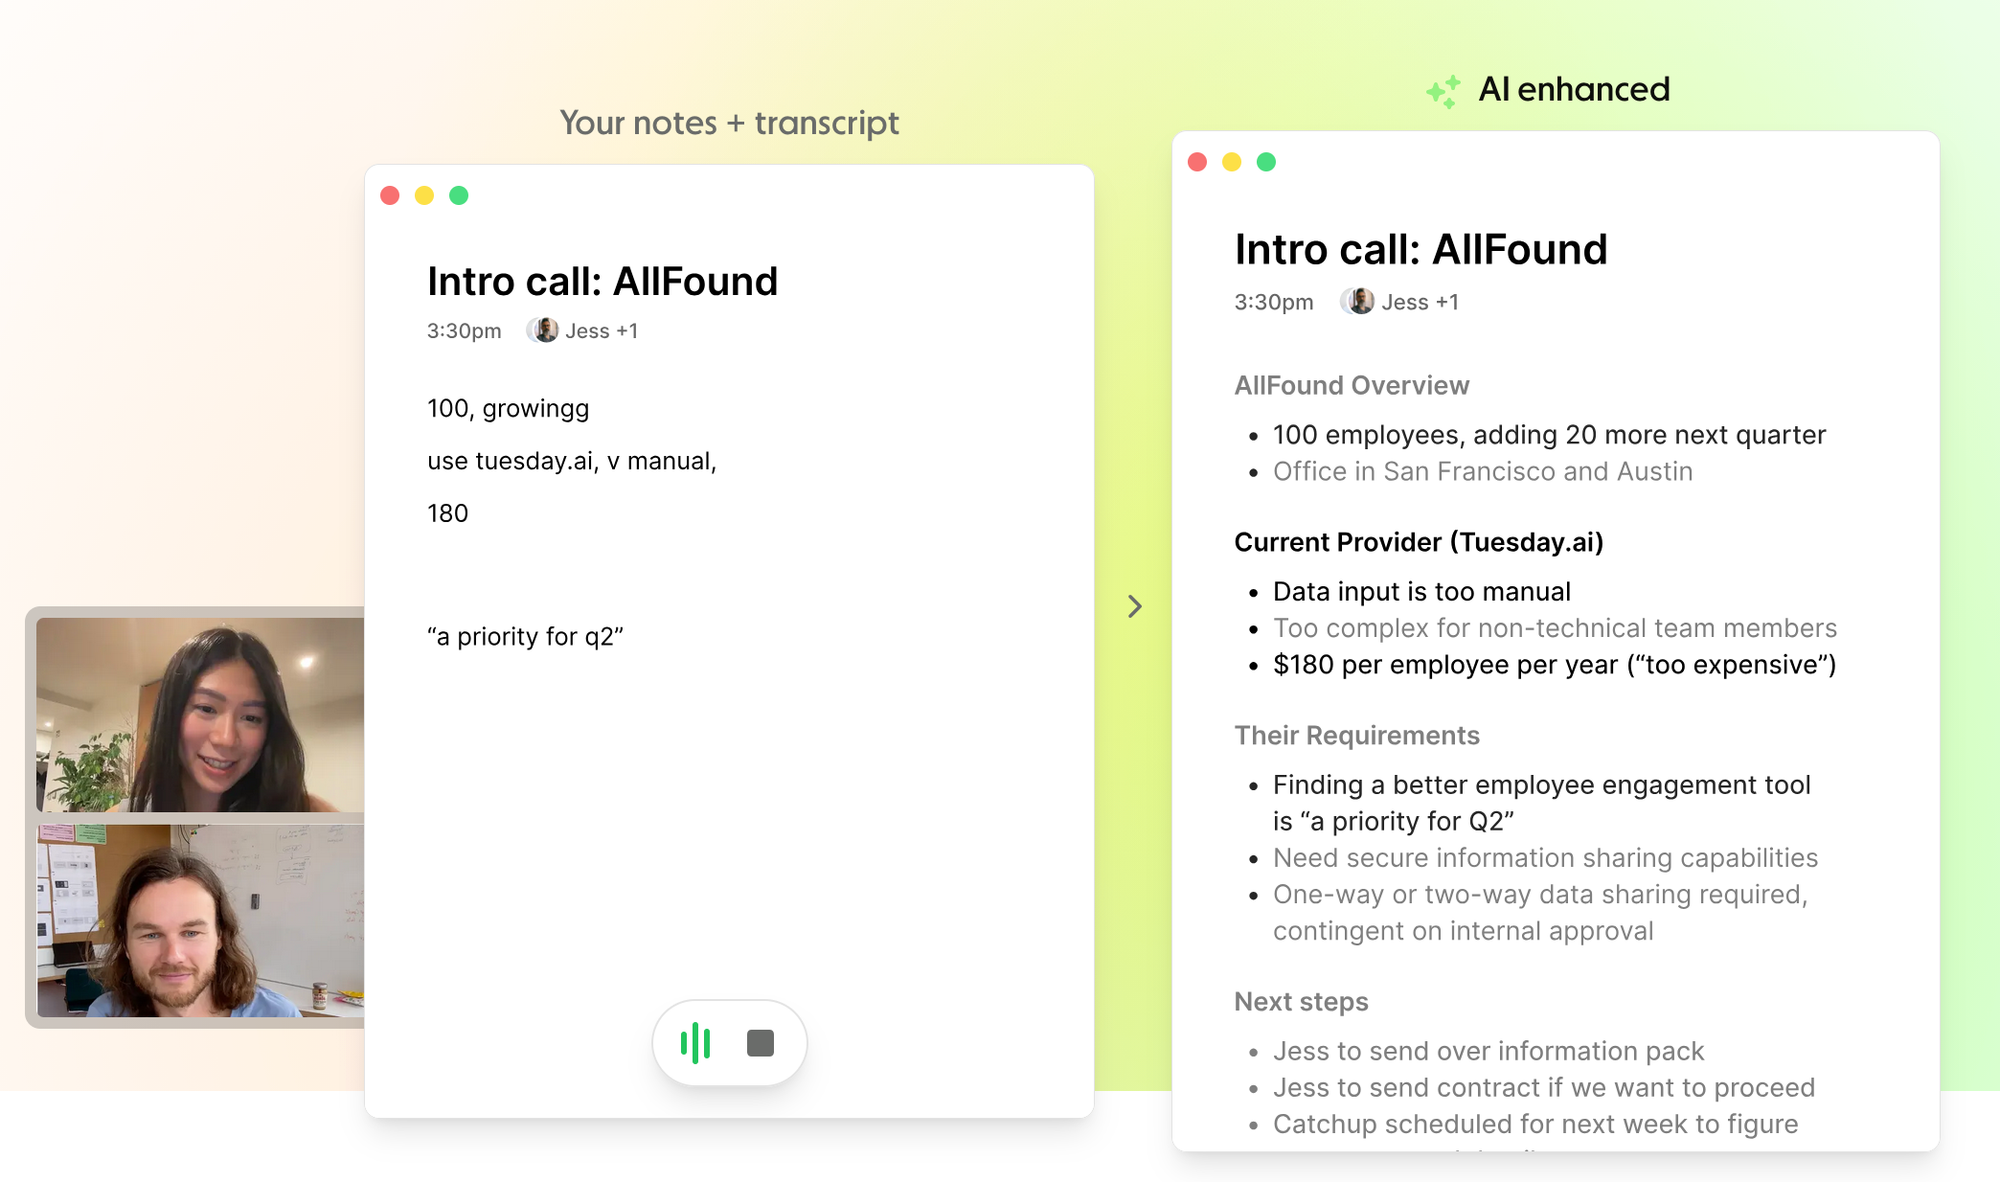
Task: Maximize the AI enhanced window with the green dot
Action: (x=1266, y=162)
